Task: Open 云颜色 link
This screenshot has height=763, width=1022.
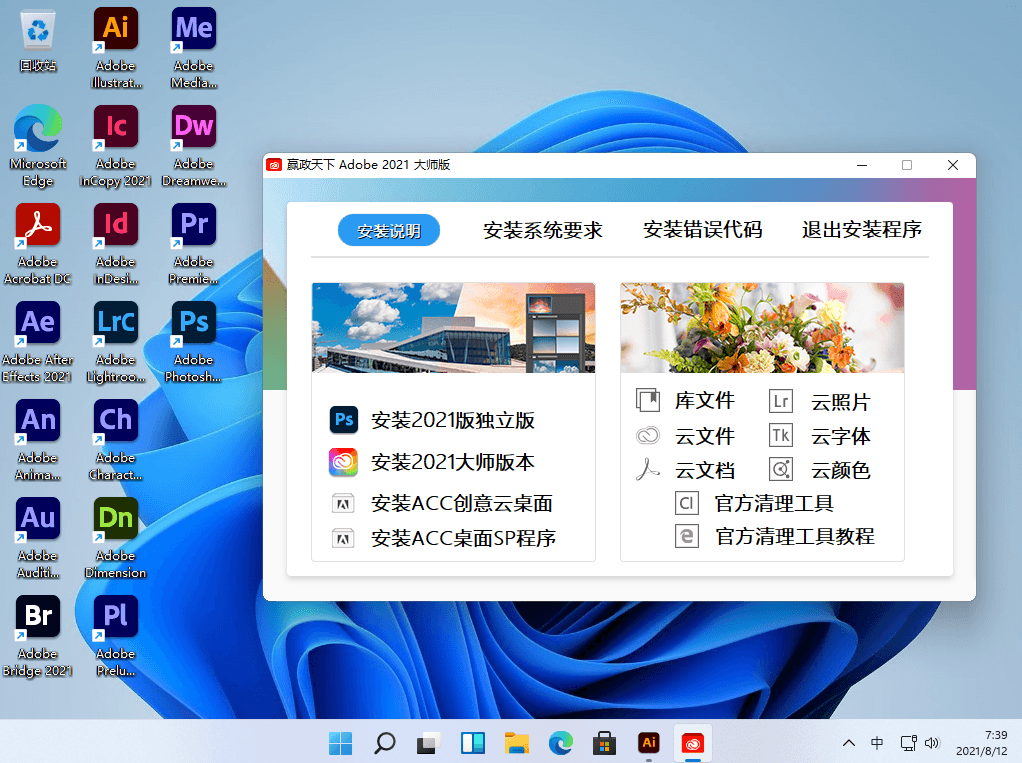Action: point(841,470)
